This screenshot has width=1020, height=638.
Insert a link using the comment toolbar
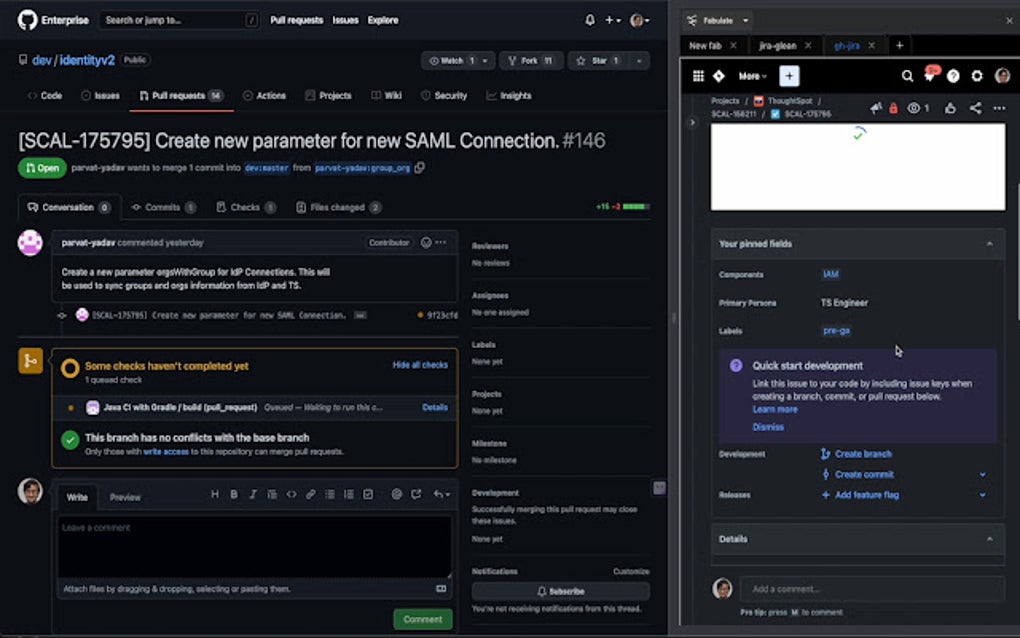click(x=310, y=494)
